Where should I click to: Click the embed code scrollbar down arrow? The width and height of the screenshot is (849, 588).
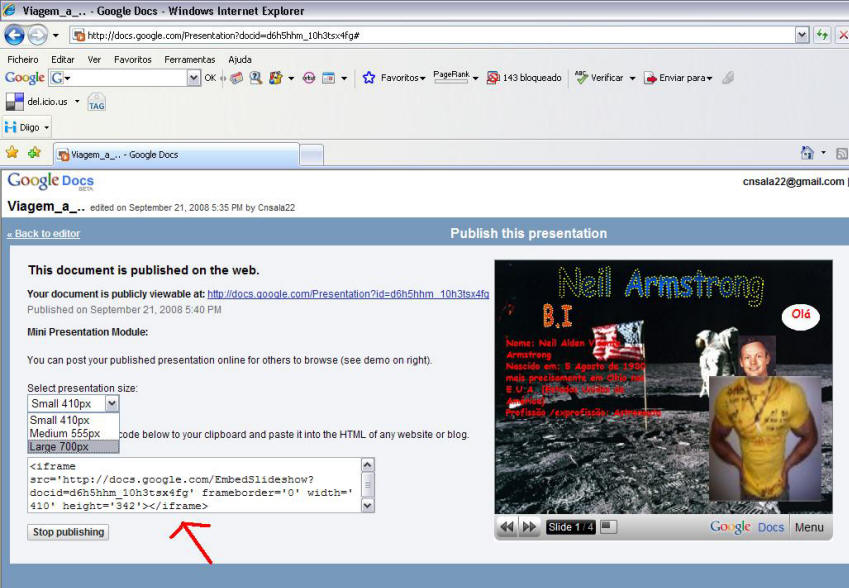pyautogui.click(x=368, y=506)
